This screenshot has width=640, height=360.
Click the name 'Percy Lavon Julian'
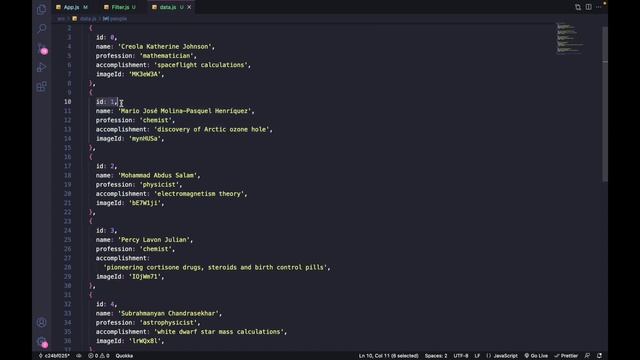click(x=154, y=240)
